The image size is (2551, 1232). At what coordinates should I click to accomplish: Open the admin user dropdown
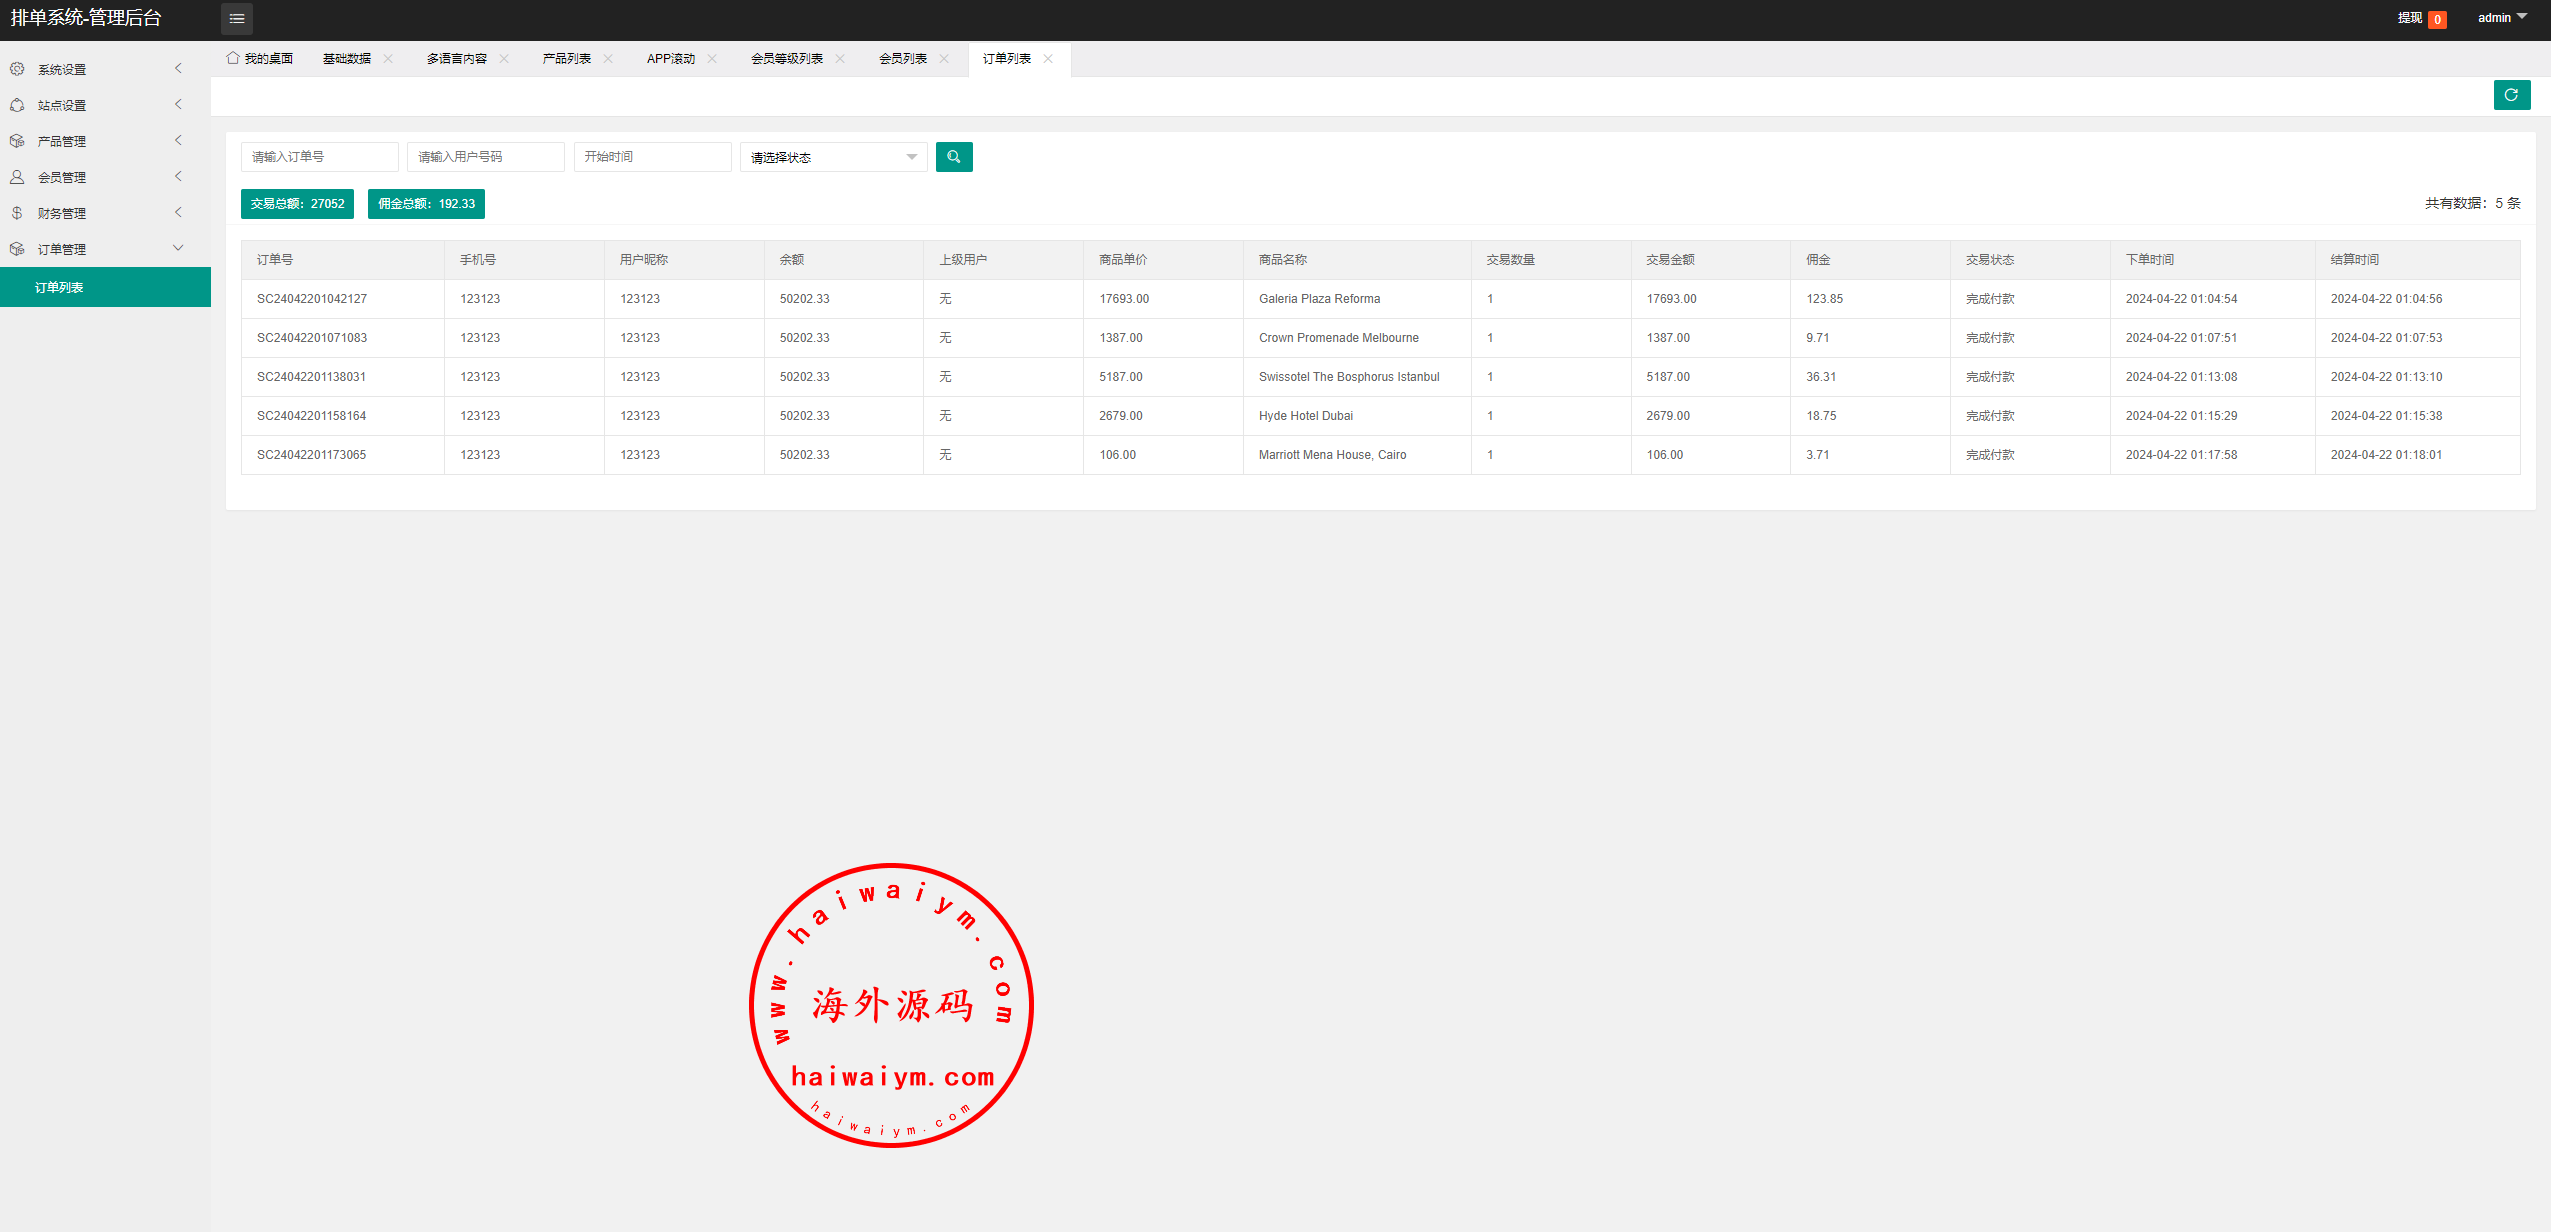[x=2502, y=18]
